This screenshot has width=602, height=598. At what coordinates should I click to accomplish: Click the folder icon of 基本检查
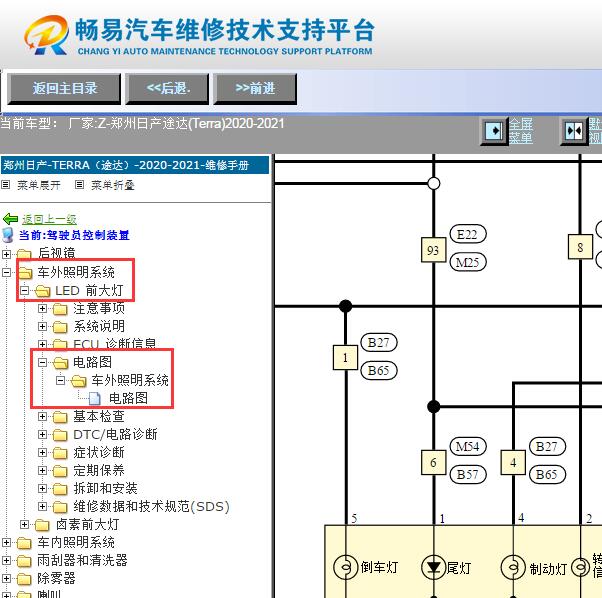pos(60,417)
